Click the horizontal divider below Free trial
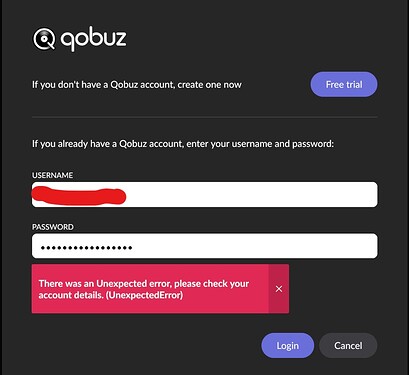Viewport: 409px width, 375px height. (205, 117)
